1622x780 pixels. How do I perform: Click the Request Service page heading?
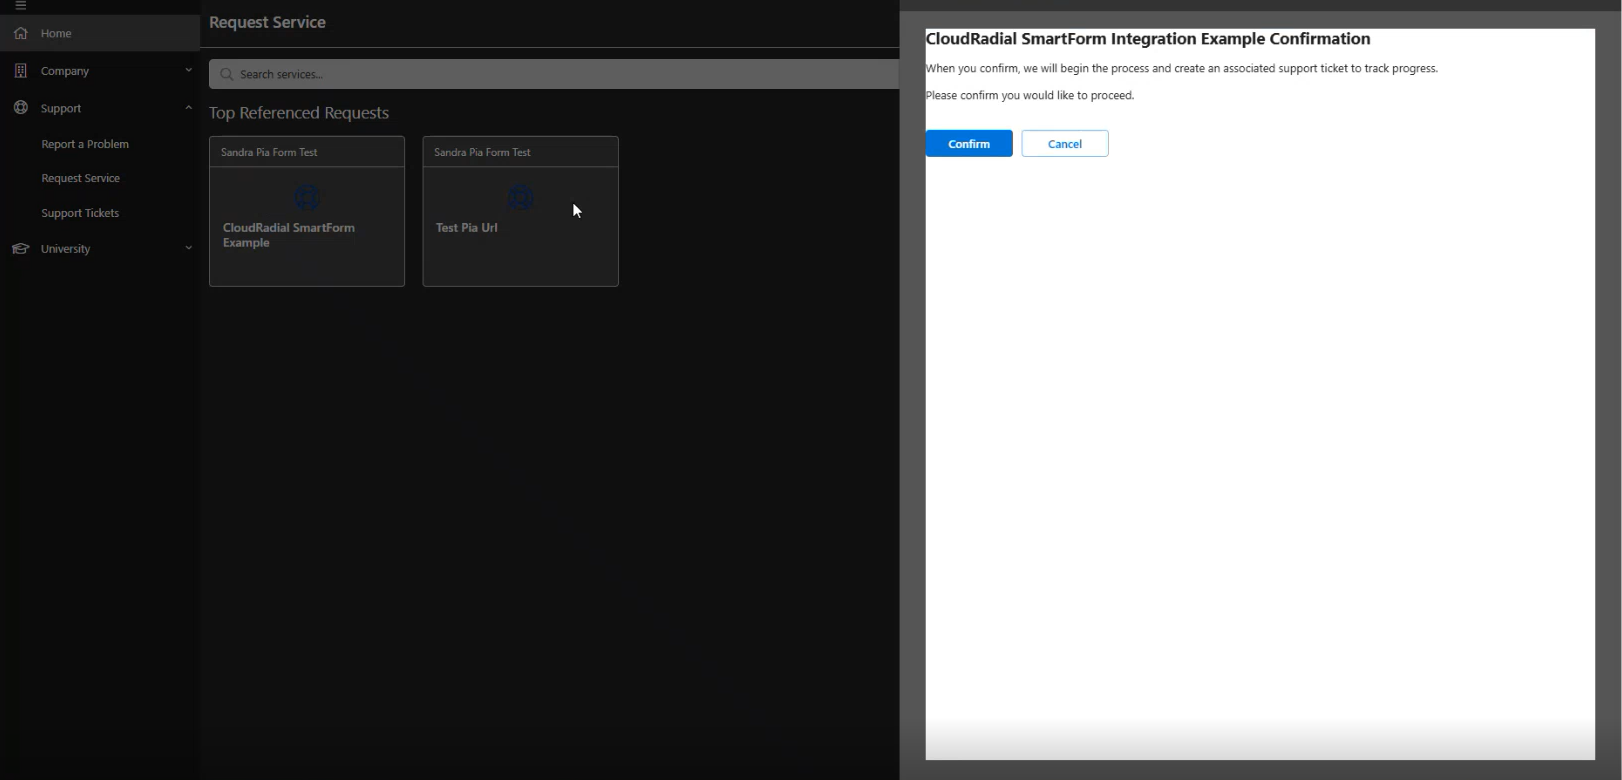point(267,22)
